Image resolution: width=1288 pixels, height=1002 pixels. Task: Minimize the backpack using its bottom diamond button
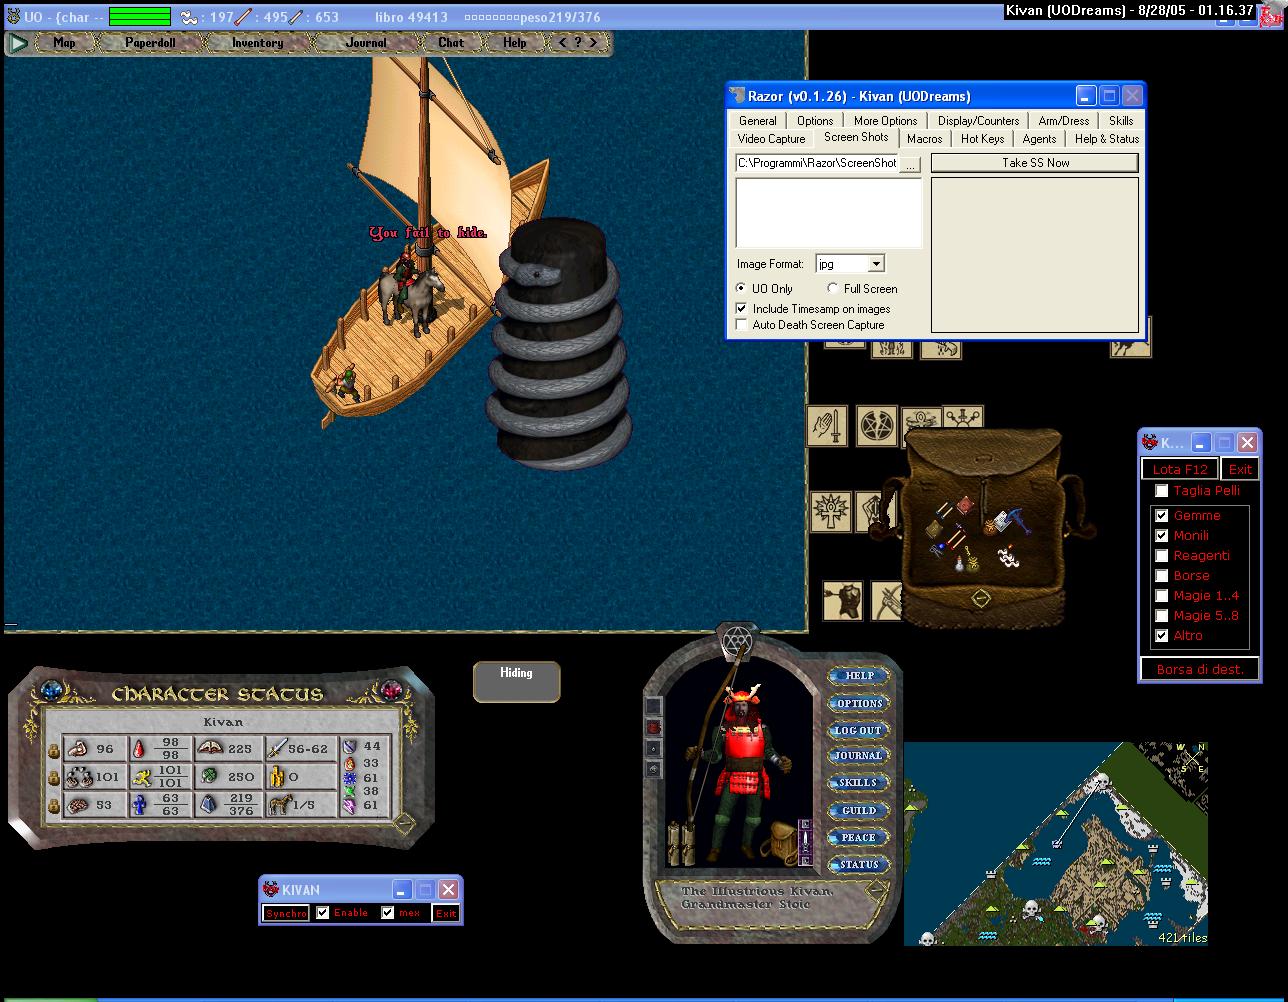click(981, 598)
